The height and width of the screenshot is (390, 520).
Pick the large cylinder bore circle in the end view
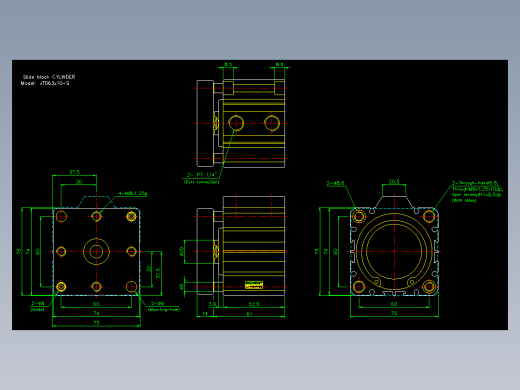394,252
